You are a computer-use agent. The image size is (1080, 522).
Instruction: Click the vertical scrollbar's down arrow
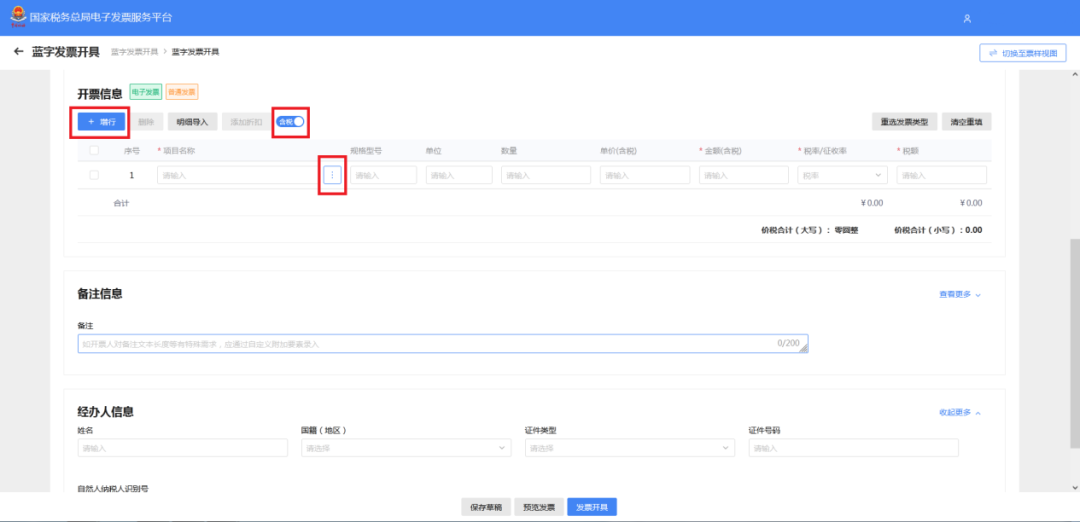point(1074,487)
